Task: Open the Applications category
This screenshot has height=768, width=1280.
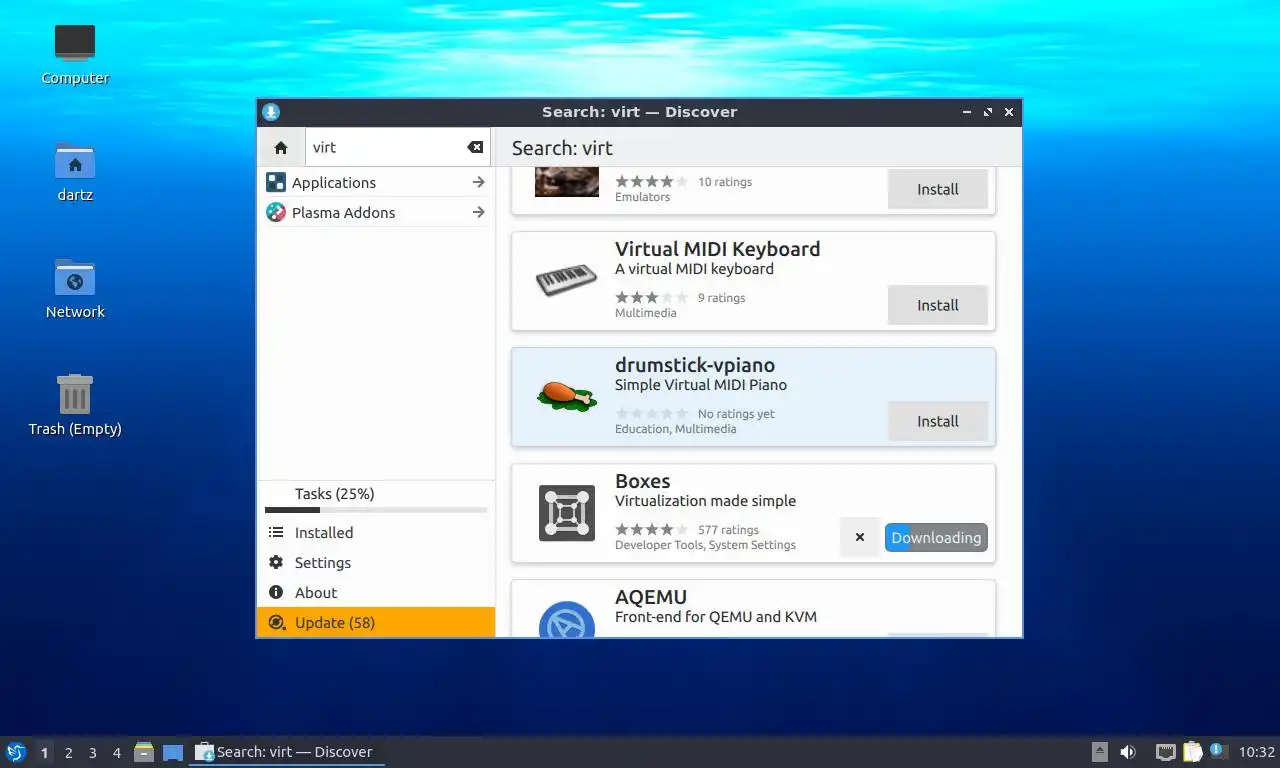Action: click(376, 182)
